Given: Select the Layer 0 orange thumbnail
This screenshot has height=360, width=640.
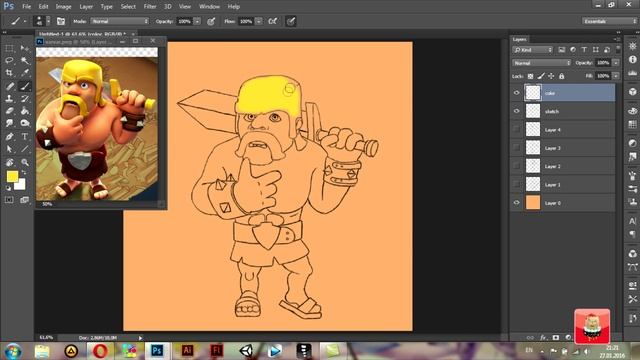Looking at the screenshot, I should [533, 203].
